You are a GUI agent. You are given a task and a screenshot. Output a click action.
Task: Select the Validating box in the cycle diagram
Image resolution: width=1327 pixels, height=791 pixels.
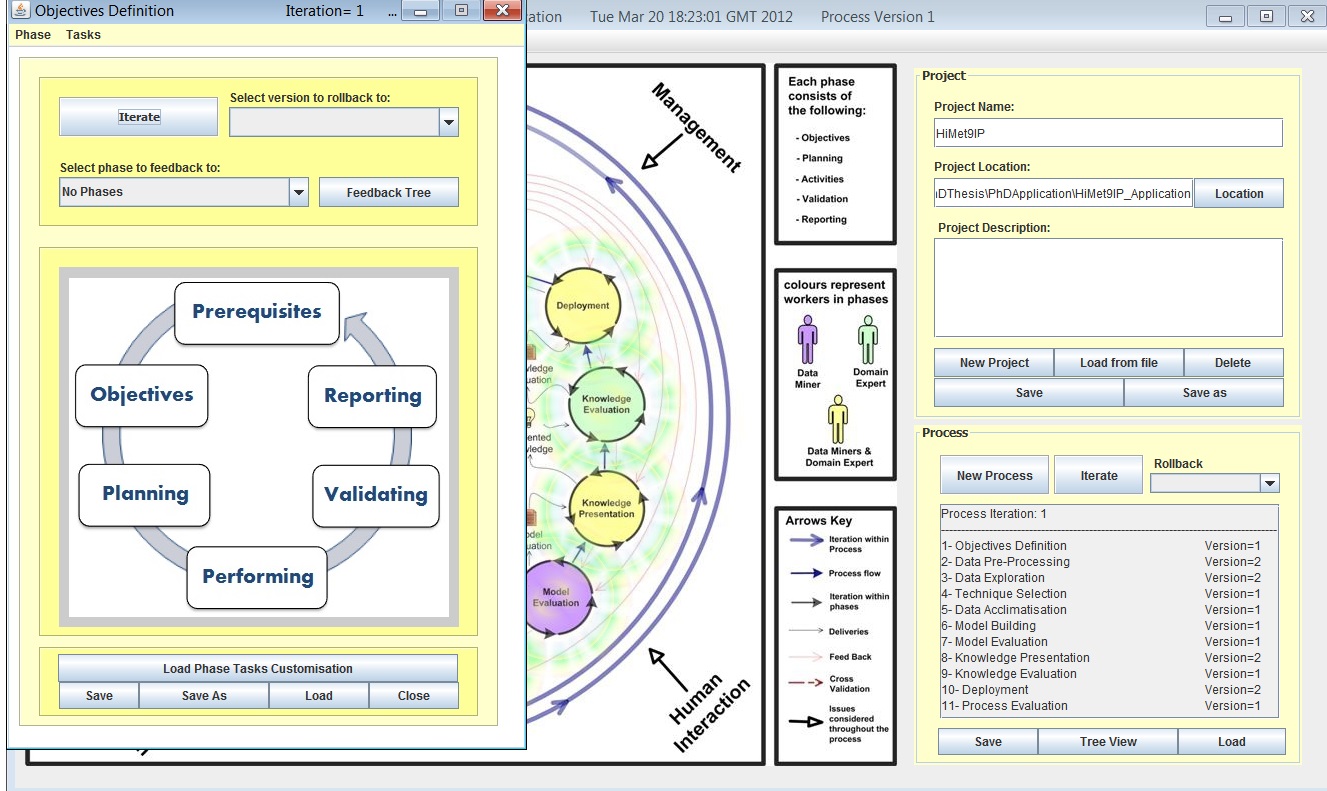pyautogui.click(x=375, y=495)
